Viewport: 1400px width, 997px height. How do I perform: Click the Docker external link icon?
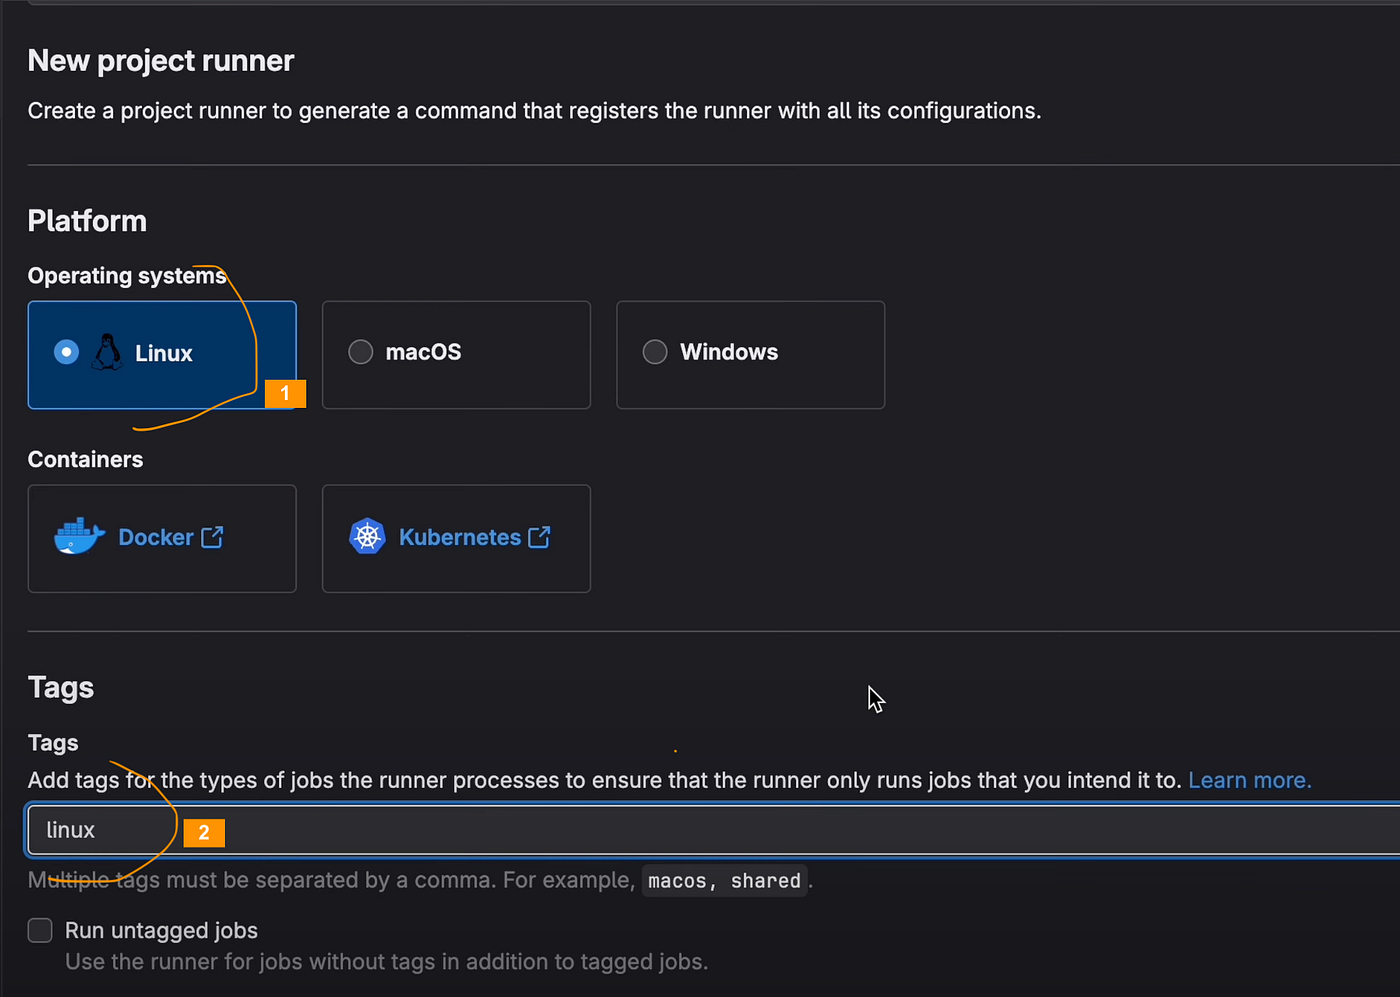(212, 537)
